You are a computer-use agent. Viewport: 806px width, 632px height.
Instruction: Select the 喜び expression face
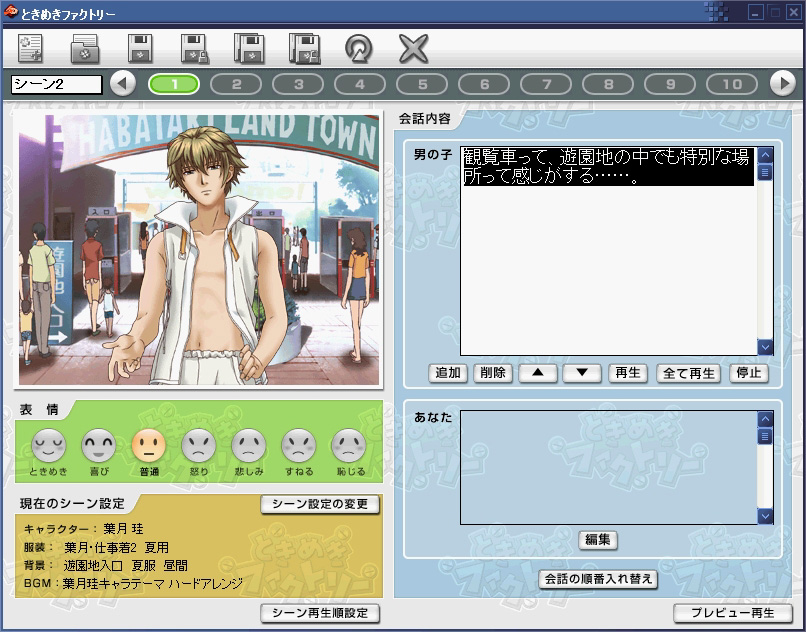(x=99, y=446)
